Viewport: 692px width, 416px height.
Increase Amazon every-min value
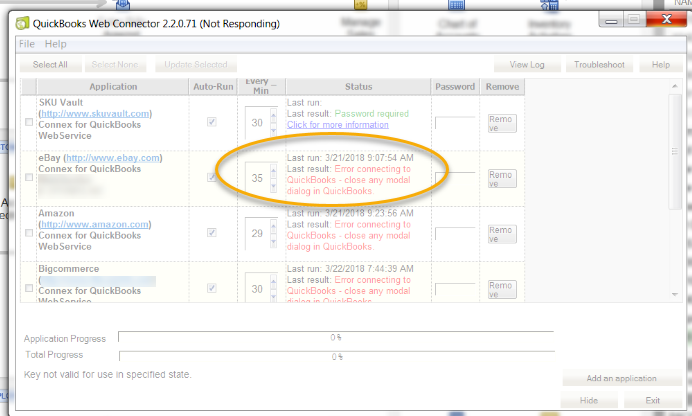click(274, 226)
